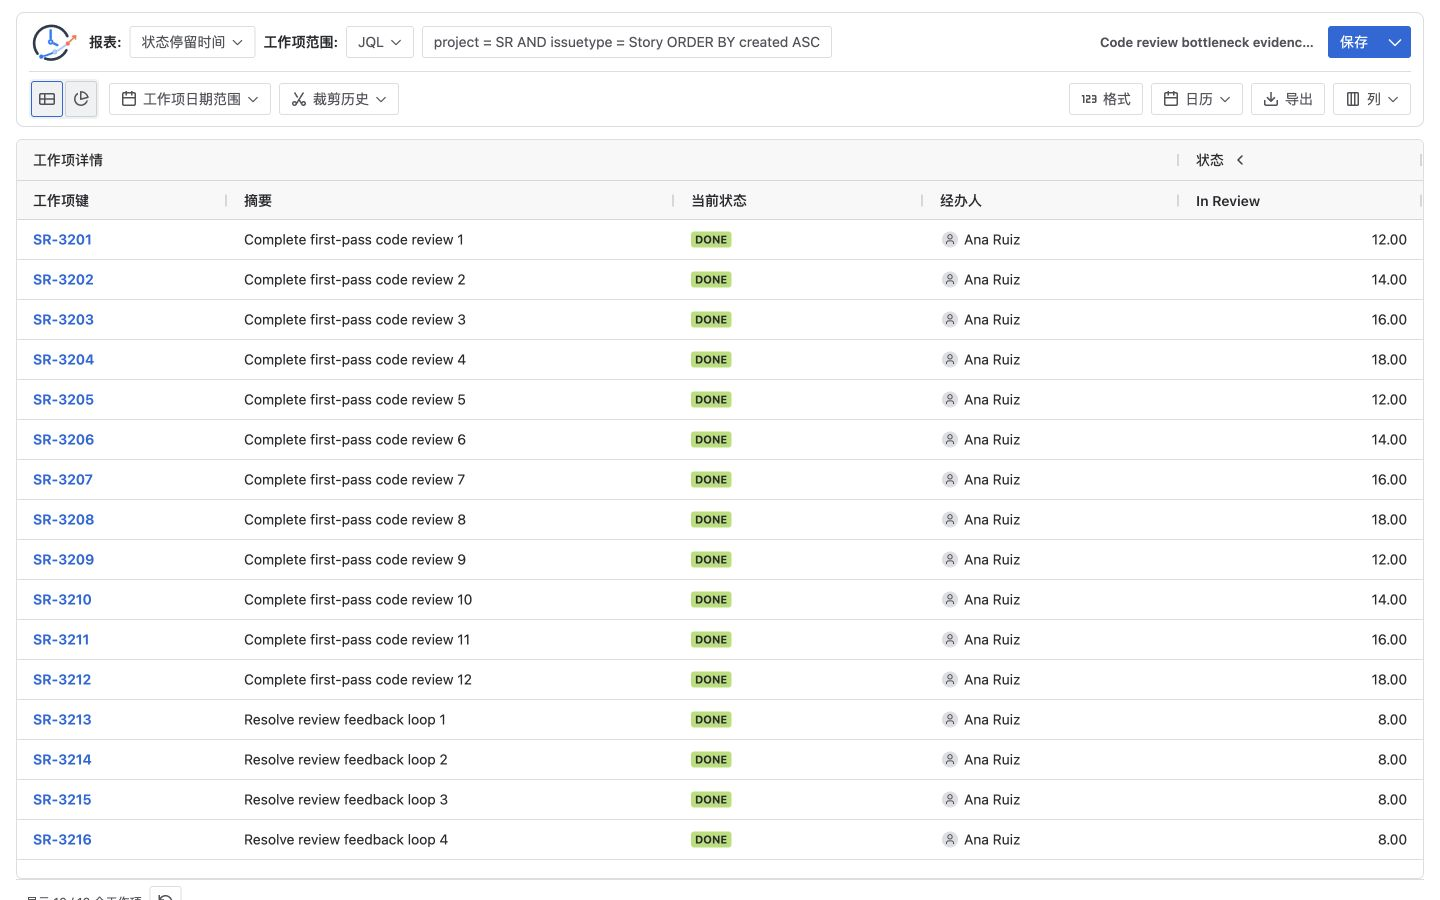Open the JQL scope type dropdown
This screenshot has height=900, width=1440.
(380, 42)
